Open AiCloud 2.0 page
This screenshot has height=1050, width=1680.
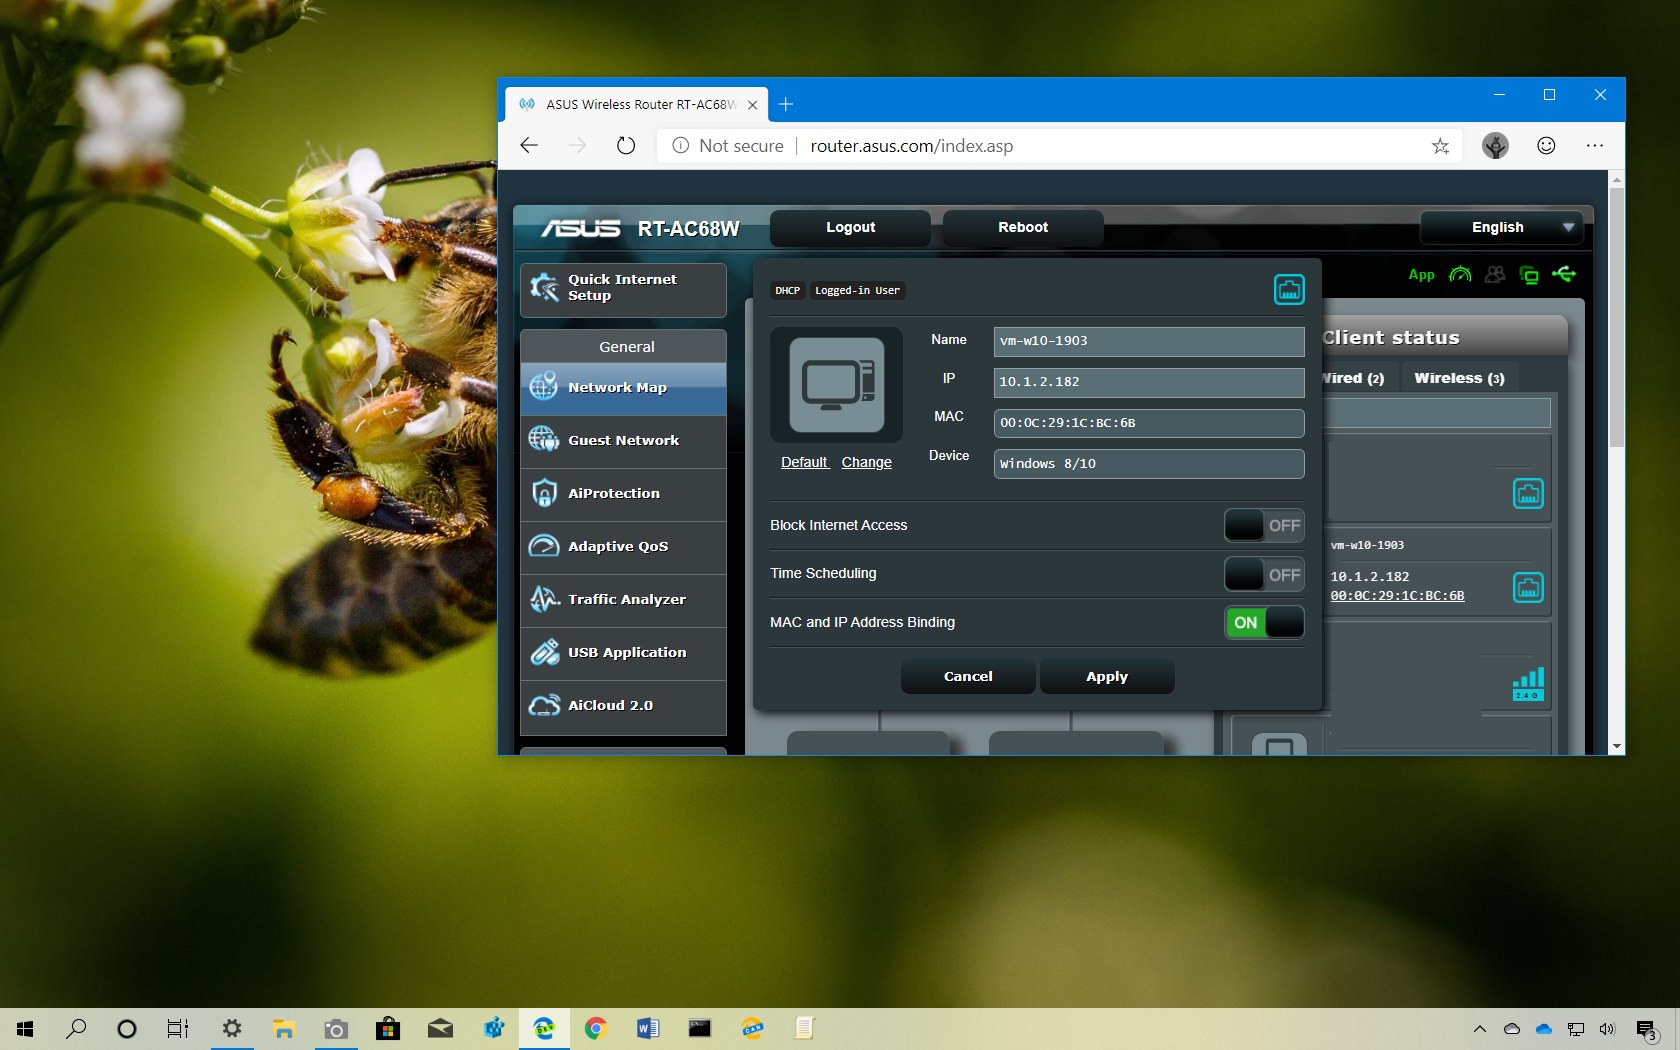click(x=623, y=706)
